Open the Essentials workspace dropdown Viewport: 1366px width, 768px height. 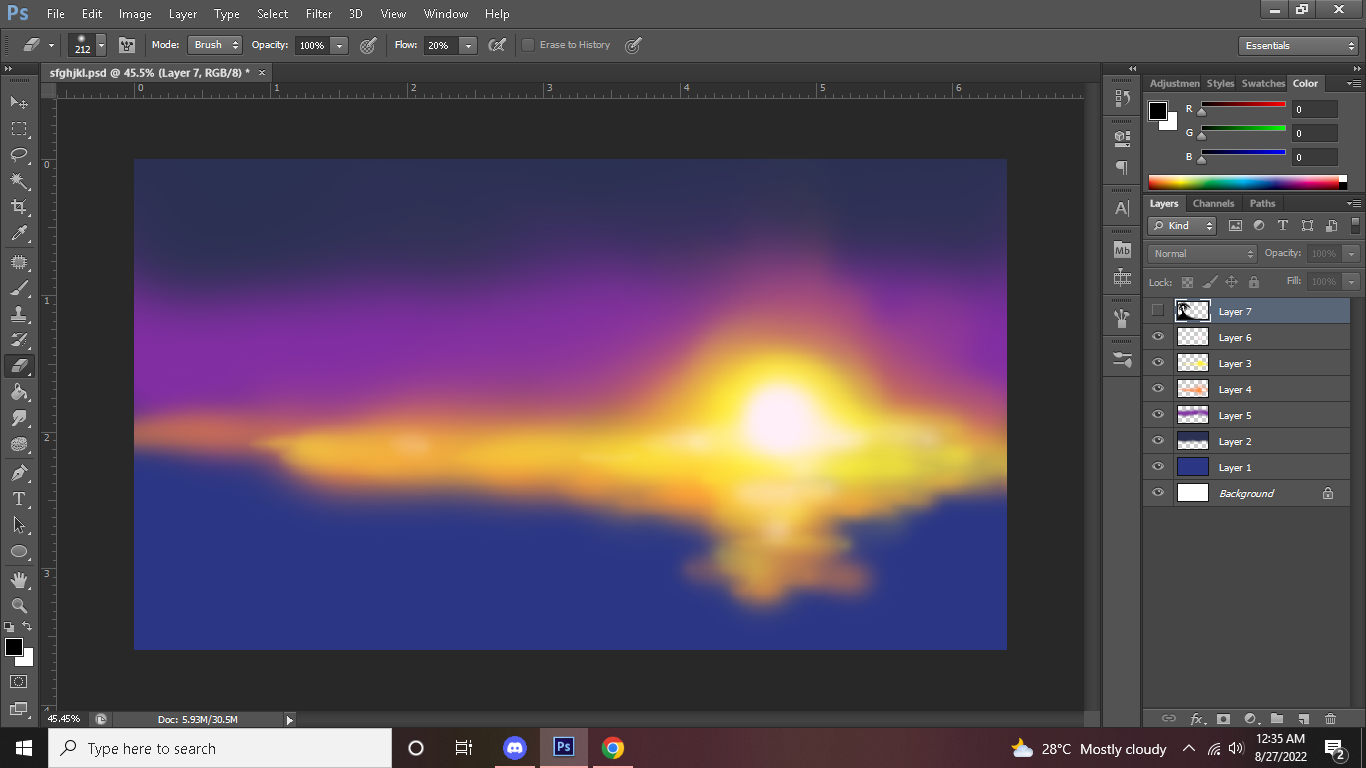pyautogui.click(x=1298, y=45)
